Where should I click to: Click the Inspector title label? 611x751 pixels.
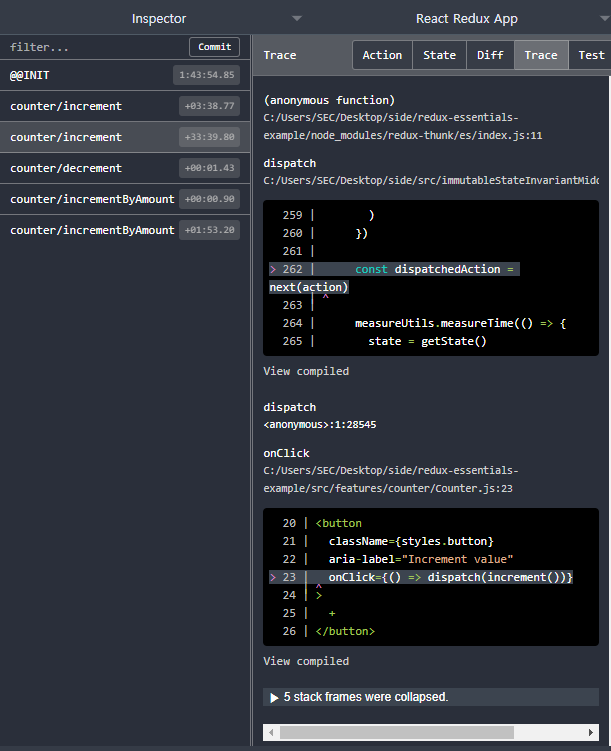[158, 18]
